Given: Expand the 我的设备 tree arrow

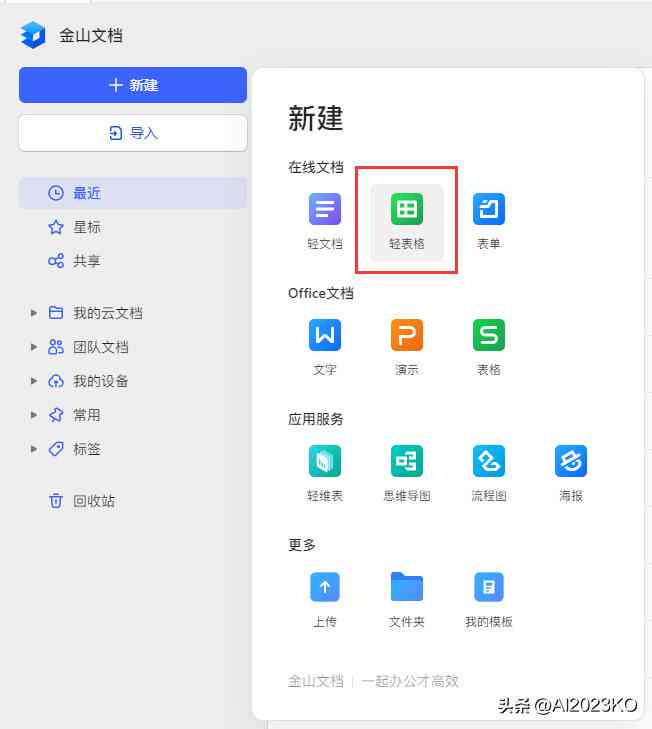Looking at the screenshot, I should 33,381.
